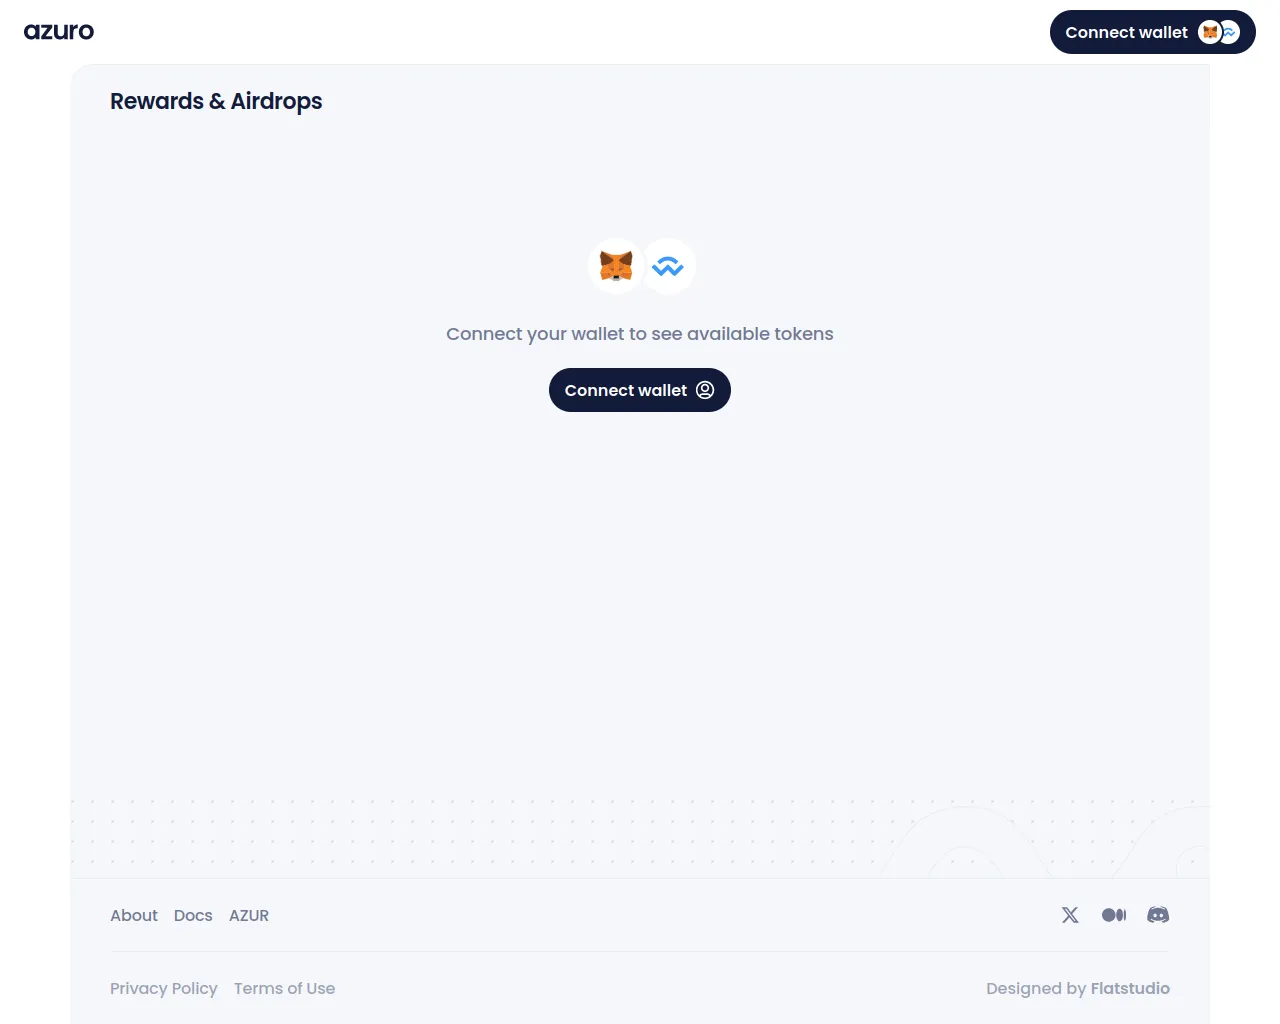
Task: Click the WalletConnect icon in the header button
Action: (1230, 33)
